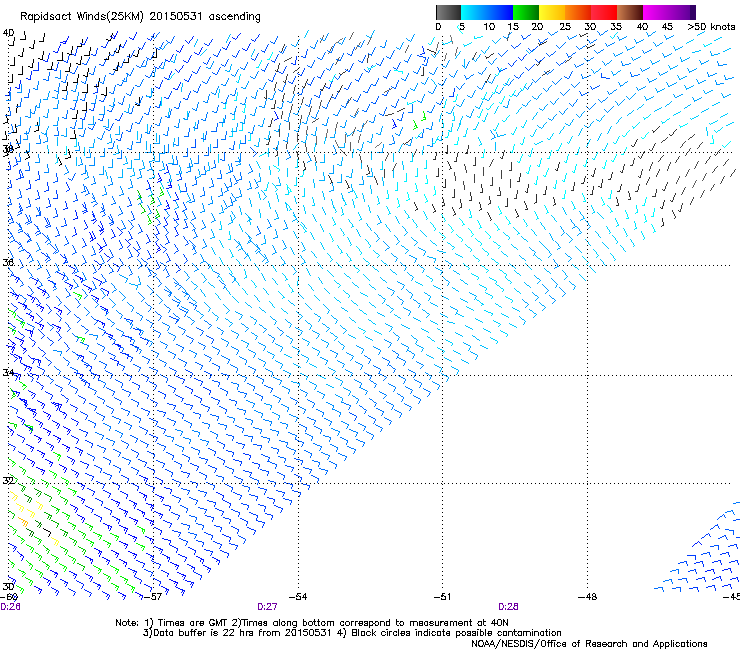Click the legend tick label '35'
Screen dimensions: 740x650
click(616, 27)
